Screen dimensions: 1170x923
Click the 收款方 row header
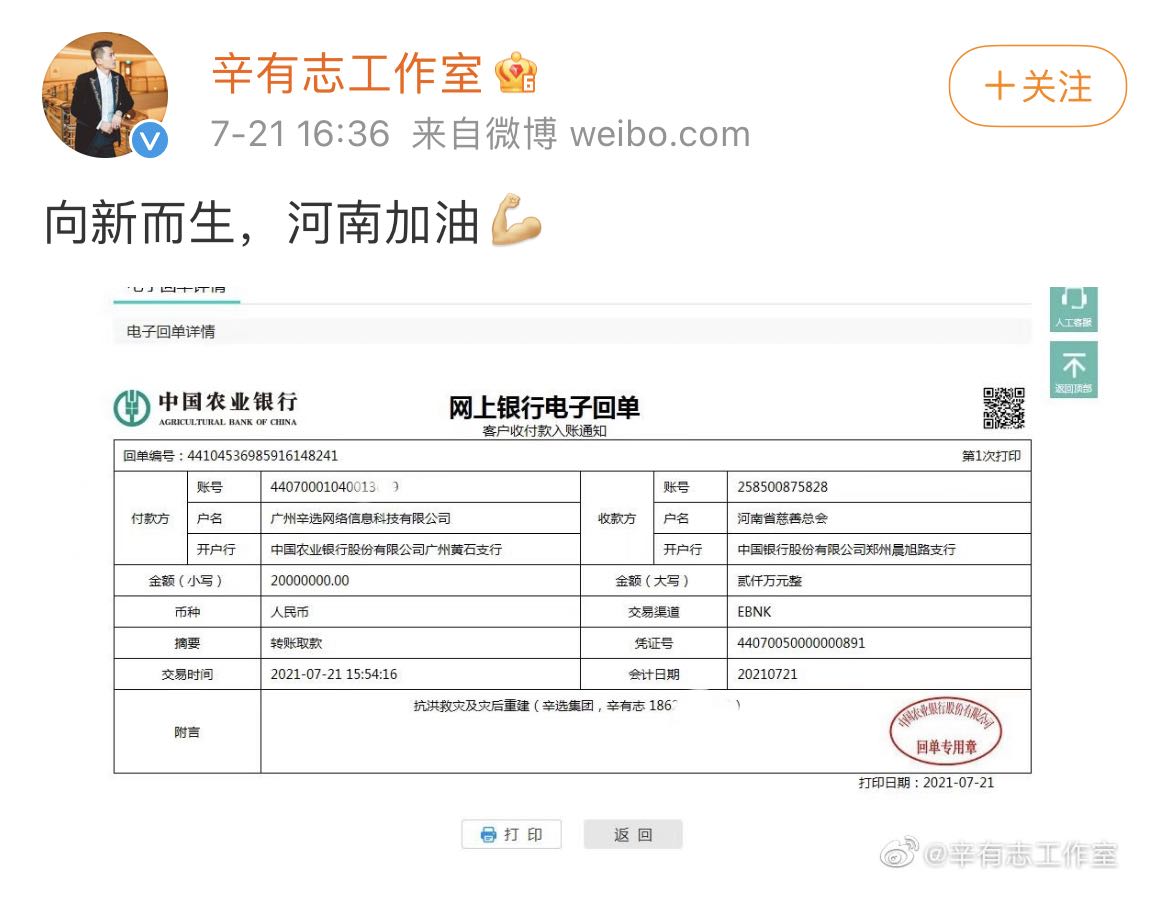click(x=616, y=519)
